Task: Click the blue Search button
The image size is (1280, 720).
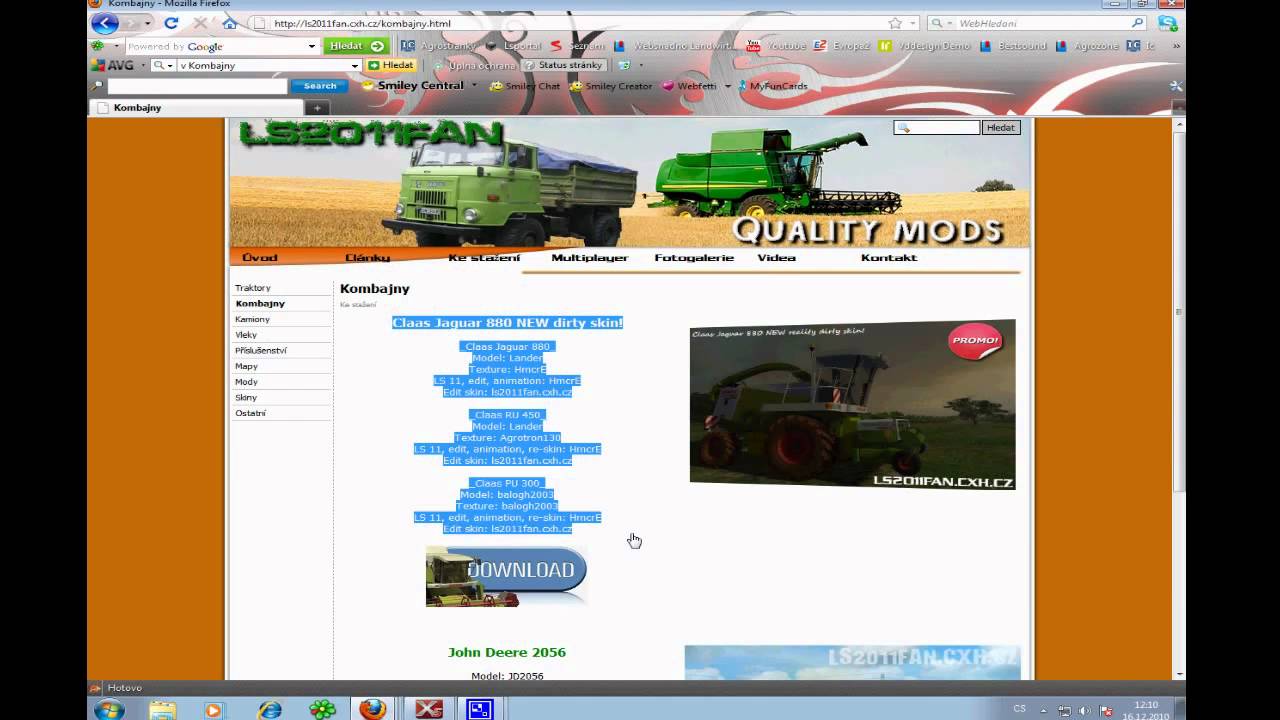Action: point(320,86)
